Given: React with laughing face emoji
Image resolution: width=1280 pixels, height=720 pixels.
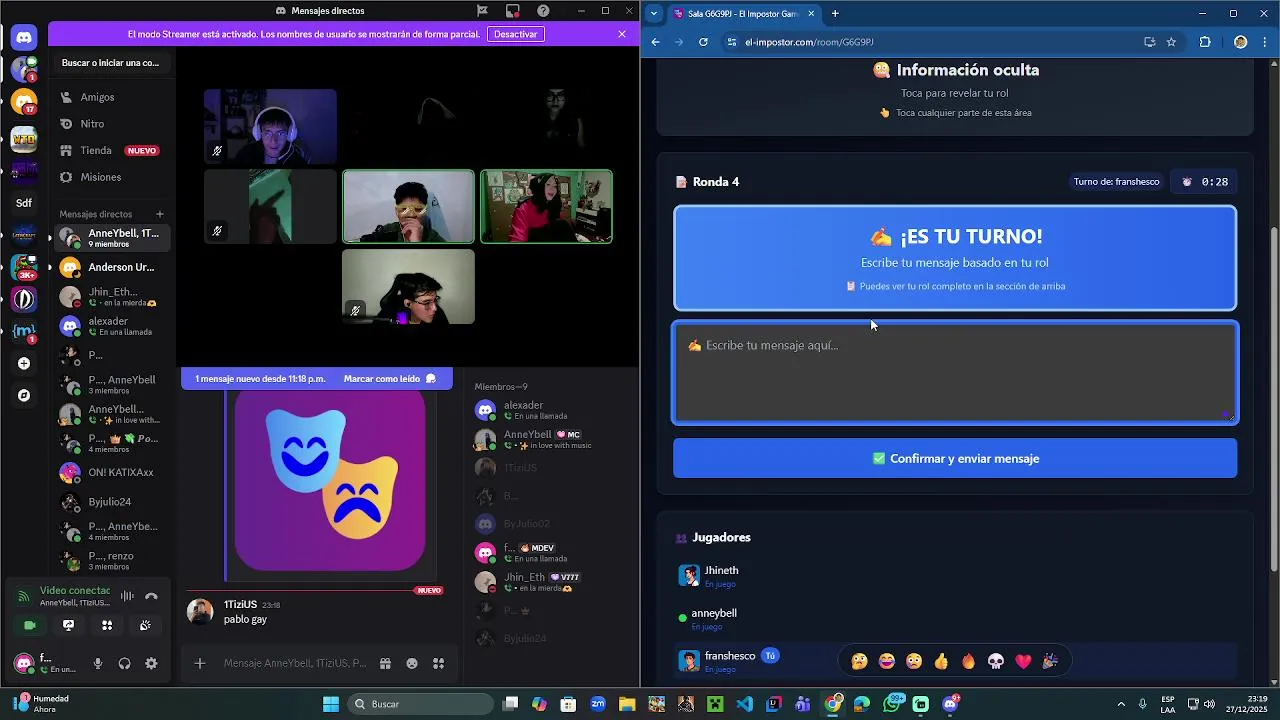Looking at the screenshot, I should (887, 661).
